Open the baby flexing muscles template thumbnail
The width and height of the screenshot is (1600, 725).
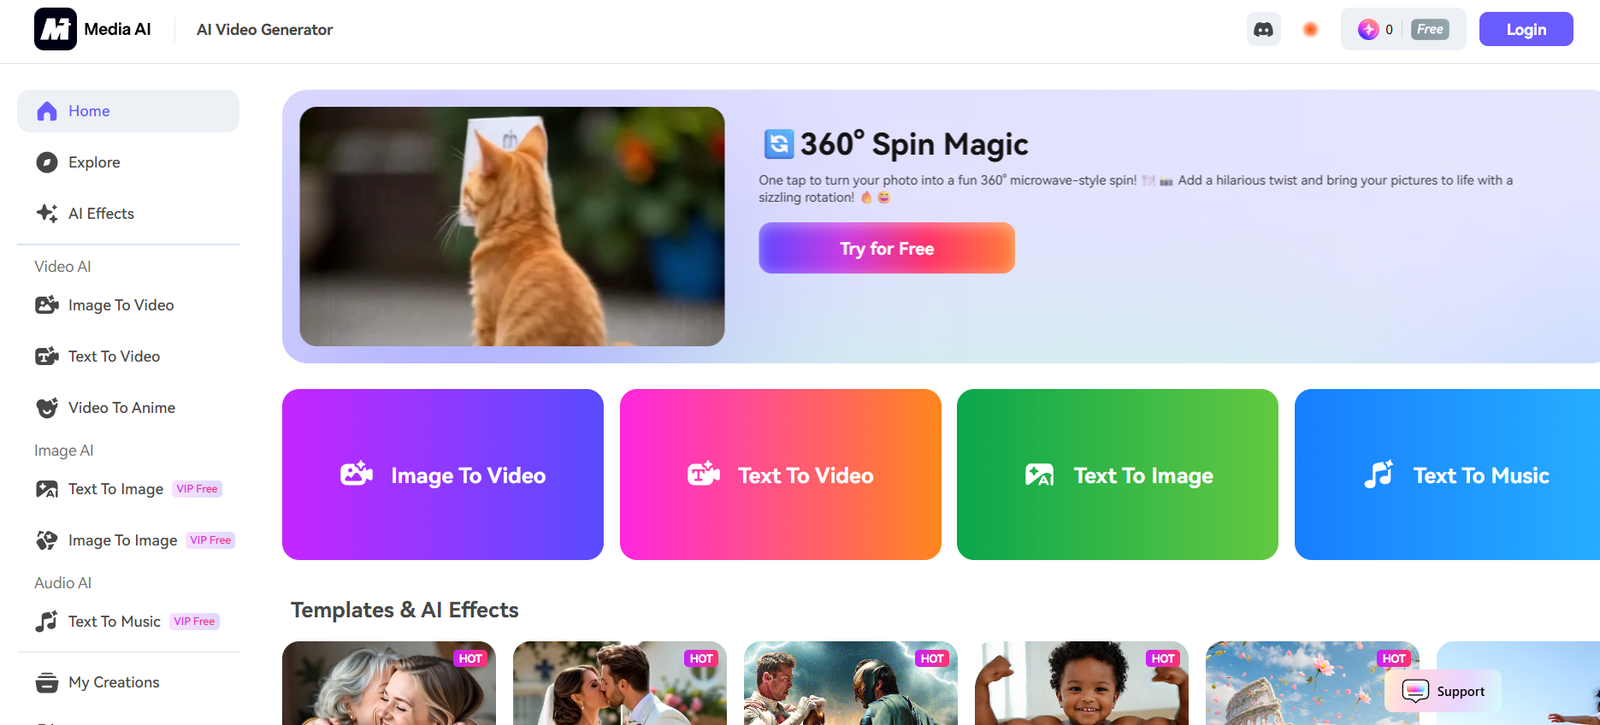click(x=1082, y=683)
